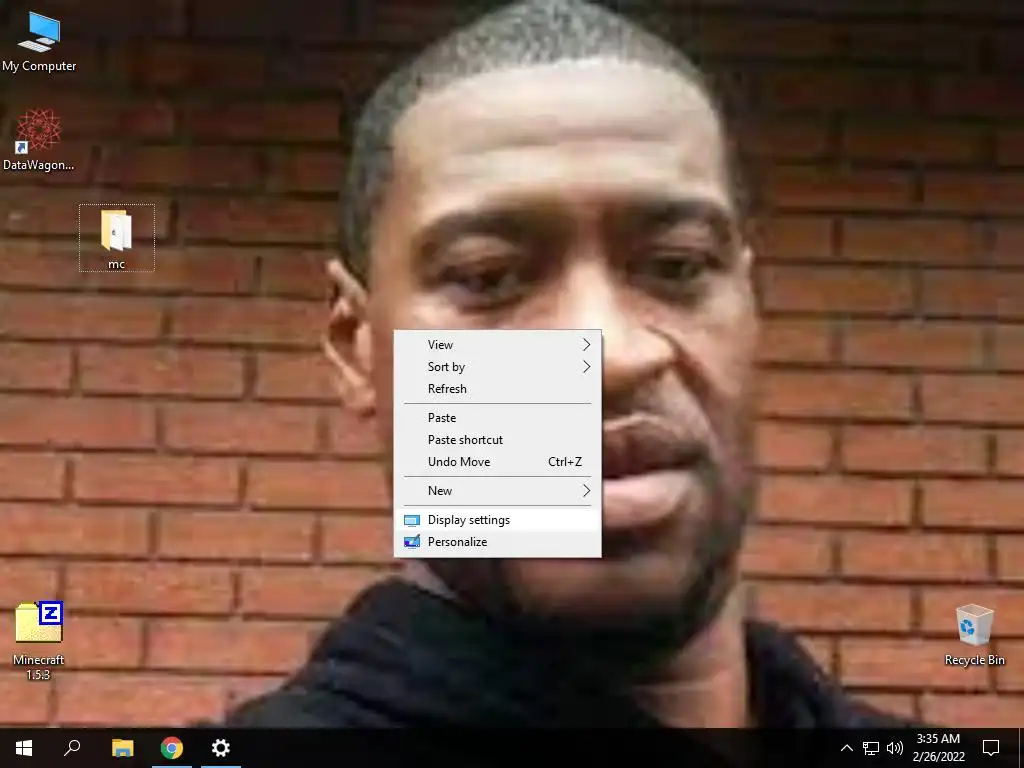1024x768 pixels.
Task: Open Settings gear in taskbar
Action: [221, 748]
